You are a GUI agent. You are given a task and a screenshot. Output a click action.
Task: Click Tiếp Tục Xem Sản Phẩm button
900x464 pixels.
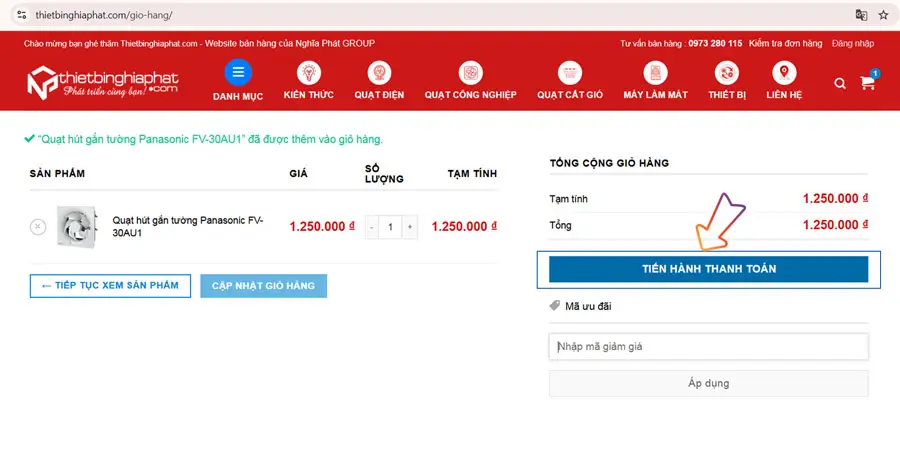click(110, 286)
